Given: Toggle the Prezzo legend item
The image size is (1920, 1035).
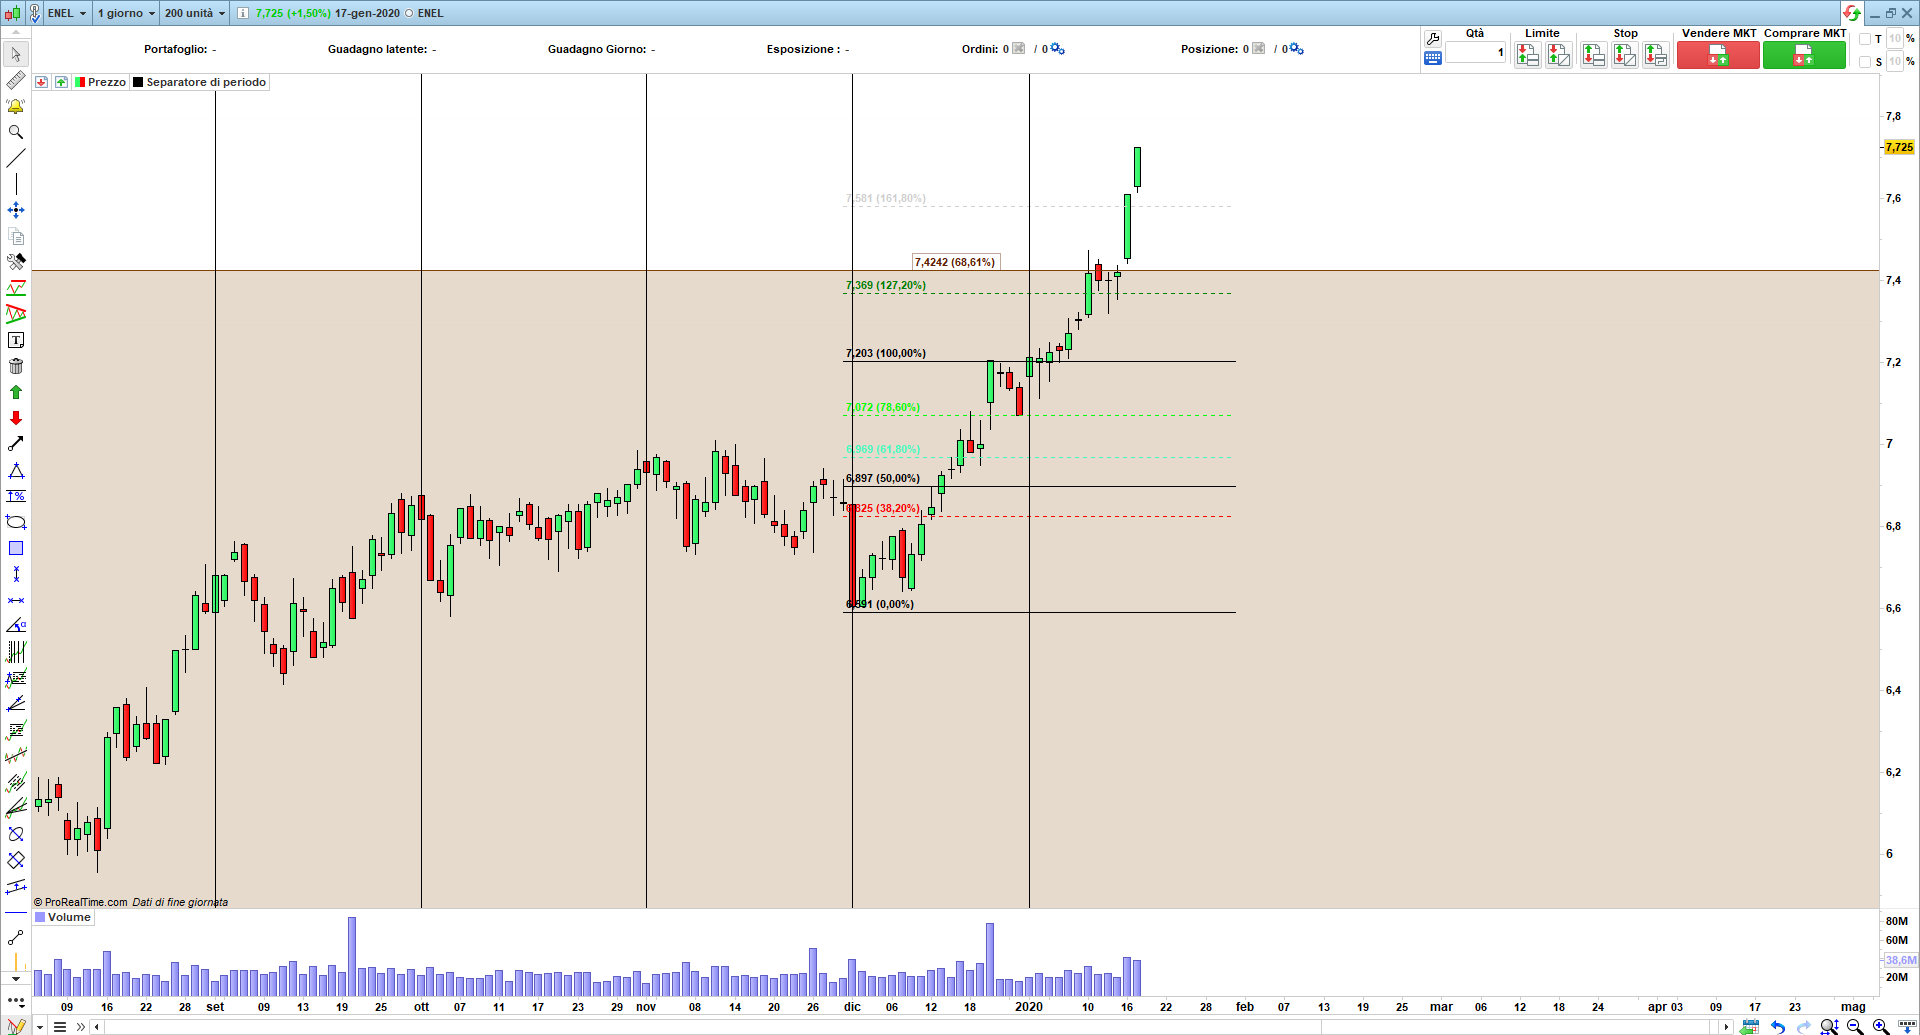Looking at the screenshot, I should pyautogui.click(x=100, y=82).
